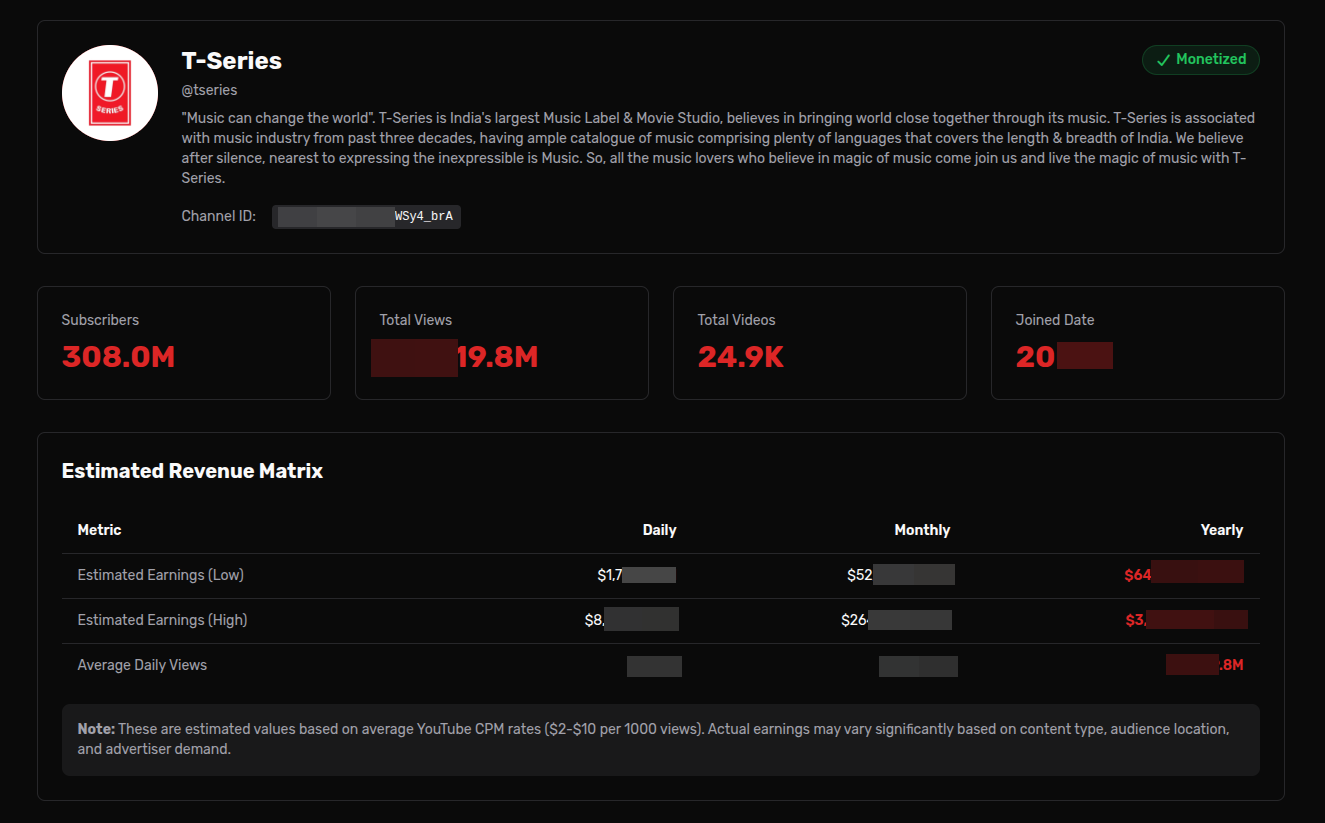The width and height of the screenshot is (1325, 823).
Task: Click the T-Series channel logo
Action: click(110, 93)
